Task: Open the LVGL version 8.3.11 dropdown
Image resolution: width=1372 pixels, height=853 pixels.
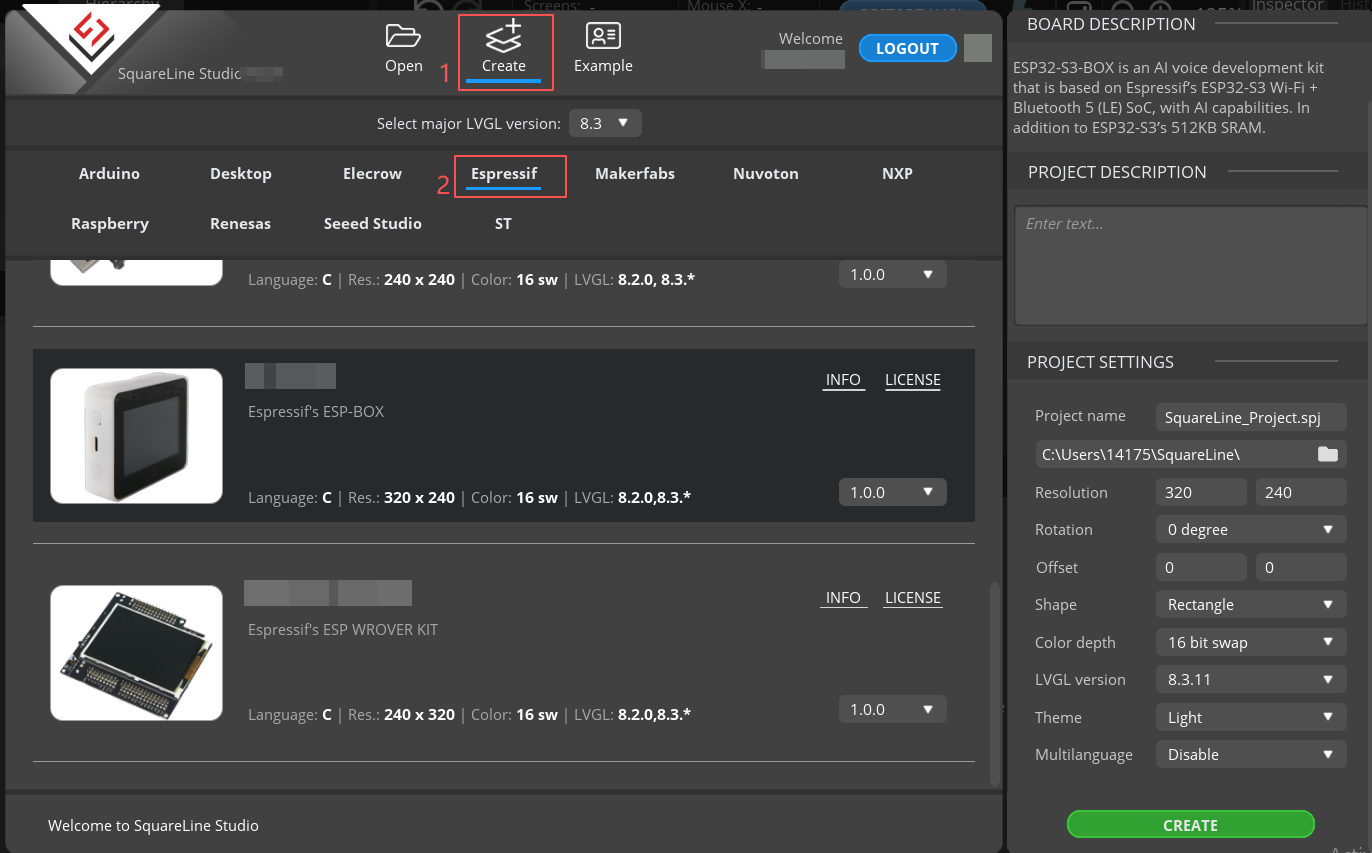Action: (1251, 679)
